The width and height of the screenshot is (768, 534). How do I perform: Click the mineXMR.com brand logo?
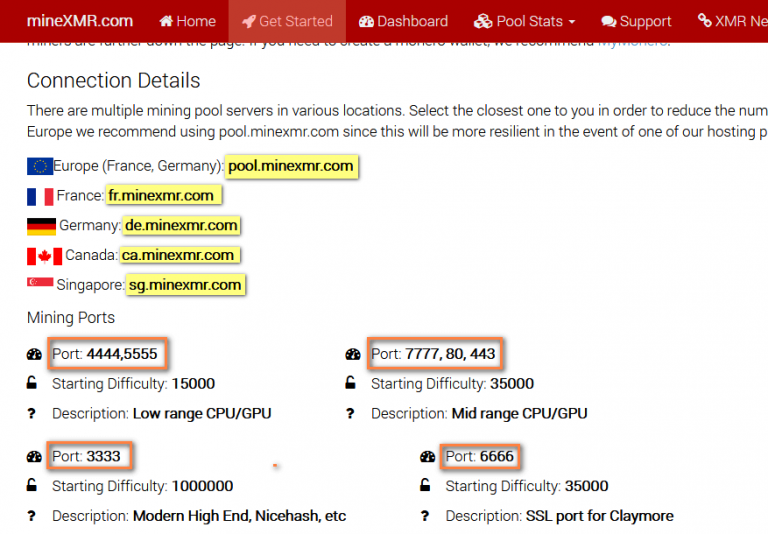click(80, 20)
